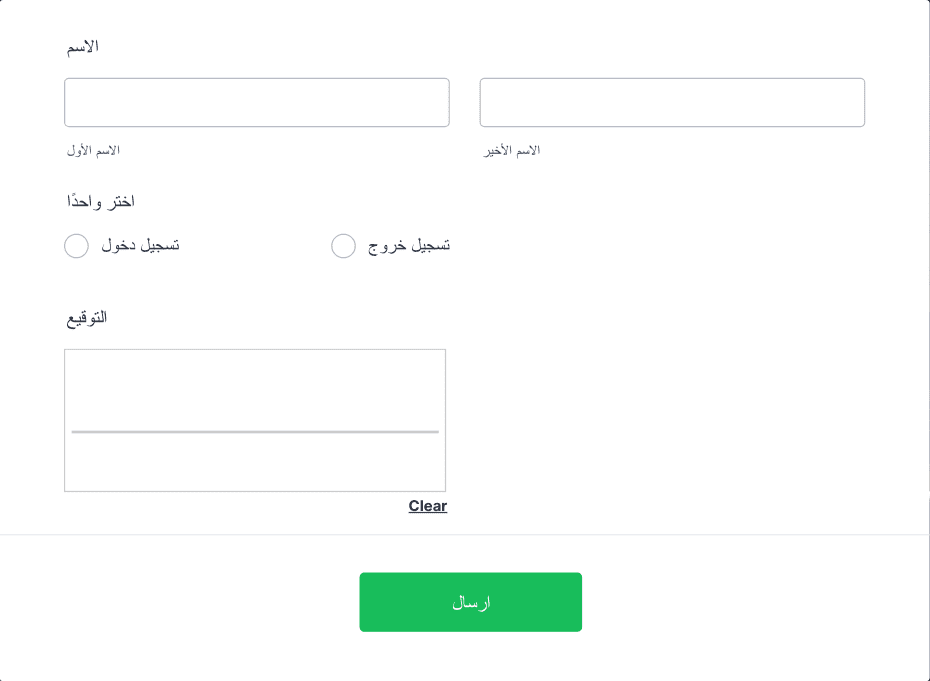Click the horizontal divider above submit button
The width and height of the screenshot is (930, 681).
(464, 534)
